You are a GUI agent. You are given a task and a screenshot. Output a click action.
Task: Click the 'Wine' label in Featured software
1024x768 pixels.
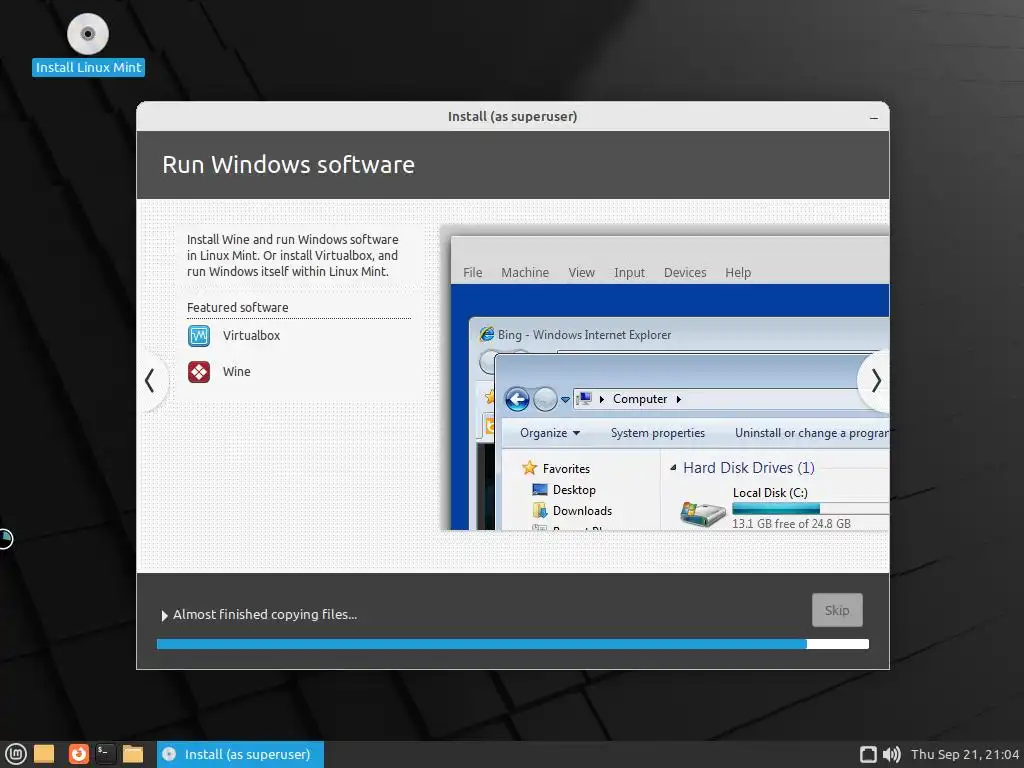click(x=236, y=372)
